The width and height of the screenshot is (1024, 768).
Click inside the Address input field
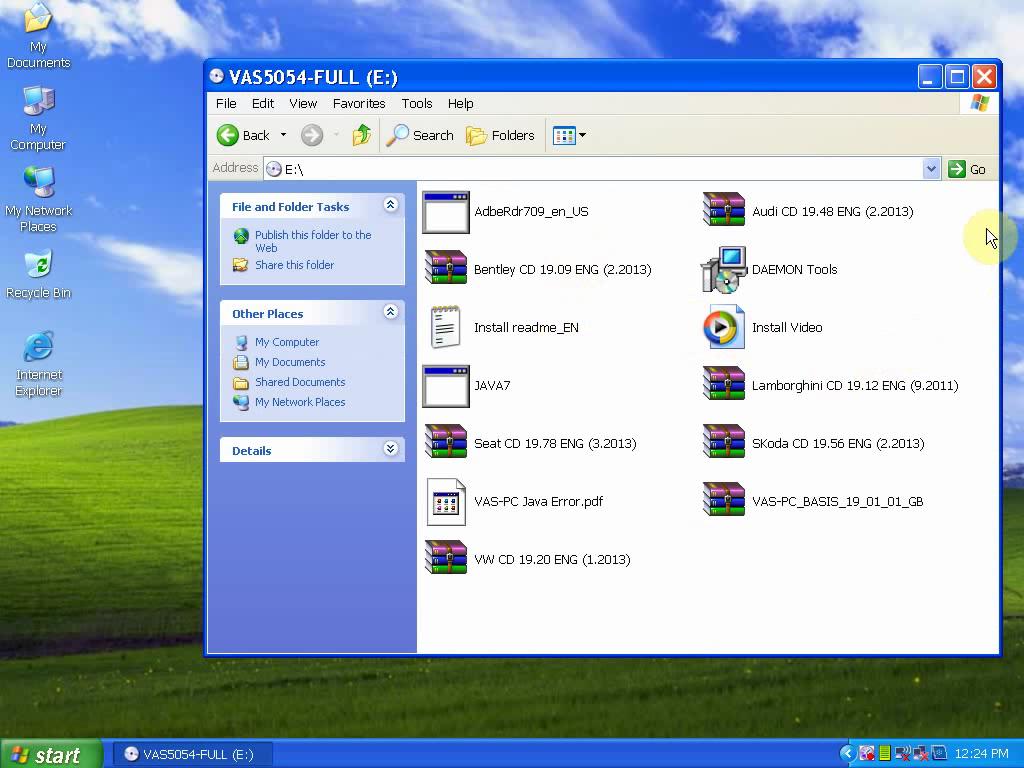pyautogui.click(x=600, y=169)
